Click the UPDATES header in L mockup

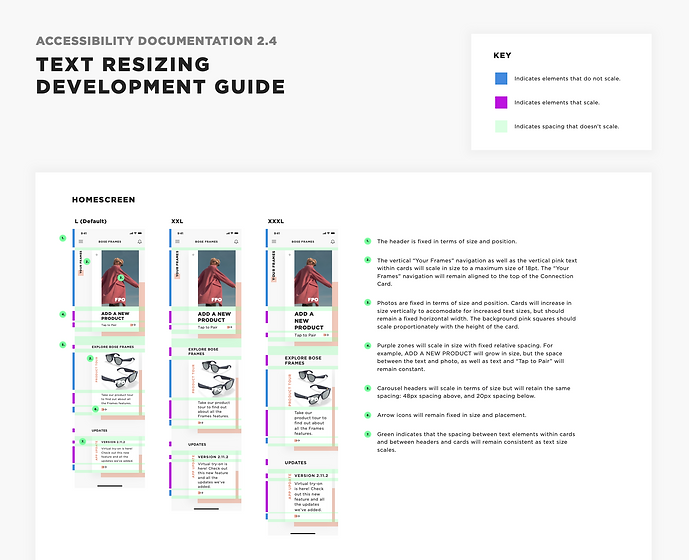coord(99,430)
